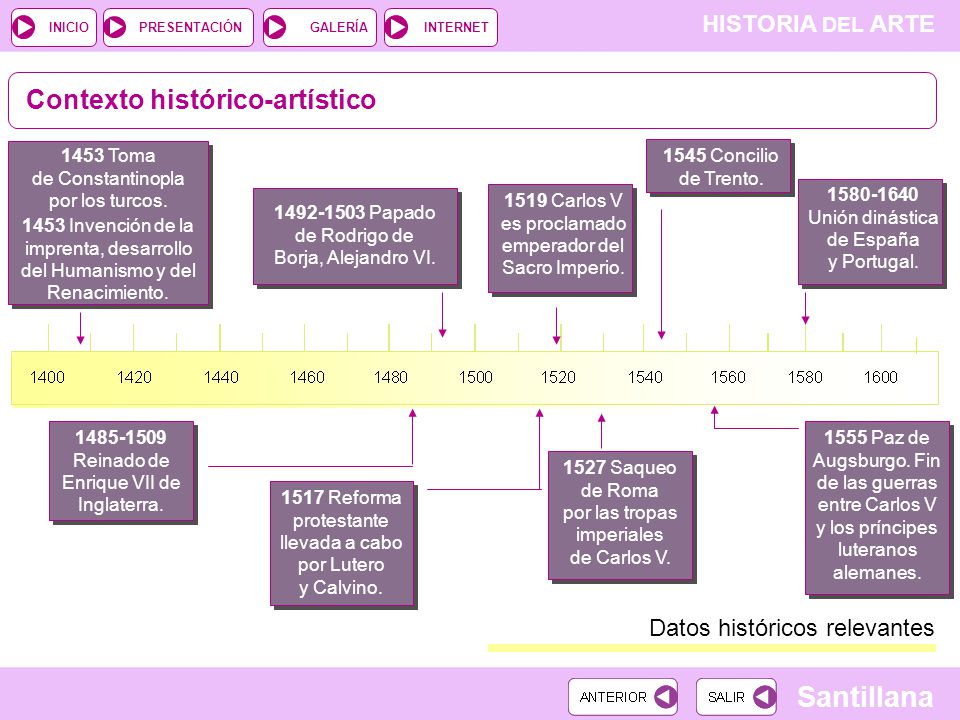The height and width of the screenshot is (720, 960).
Task: Open the INTERNET section label
Action: [x=456, y=28]
